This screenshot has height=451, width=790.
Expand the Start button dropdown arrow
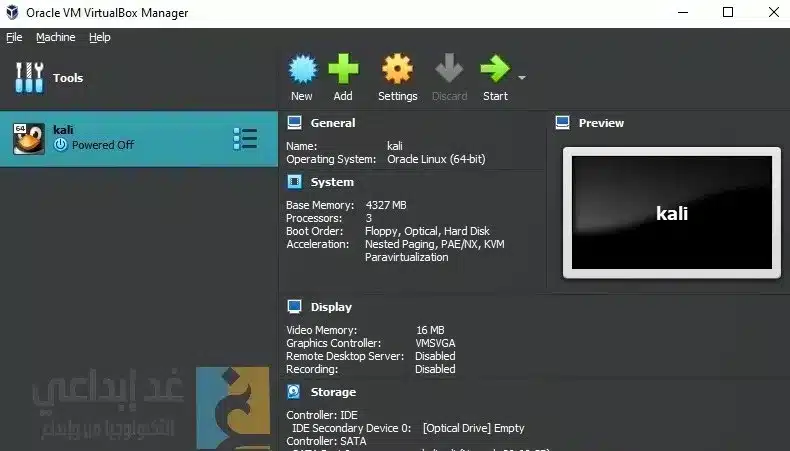(522, 78)
